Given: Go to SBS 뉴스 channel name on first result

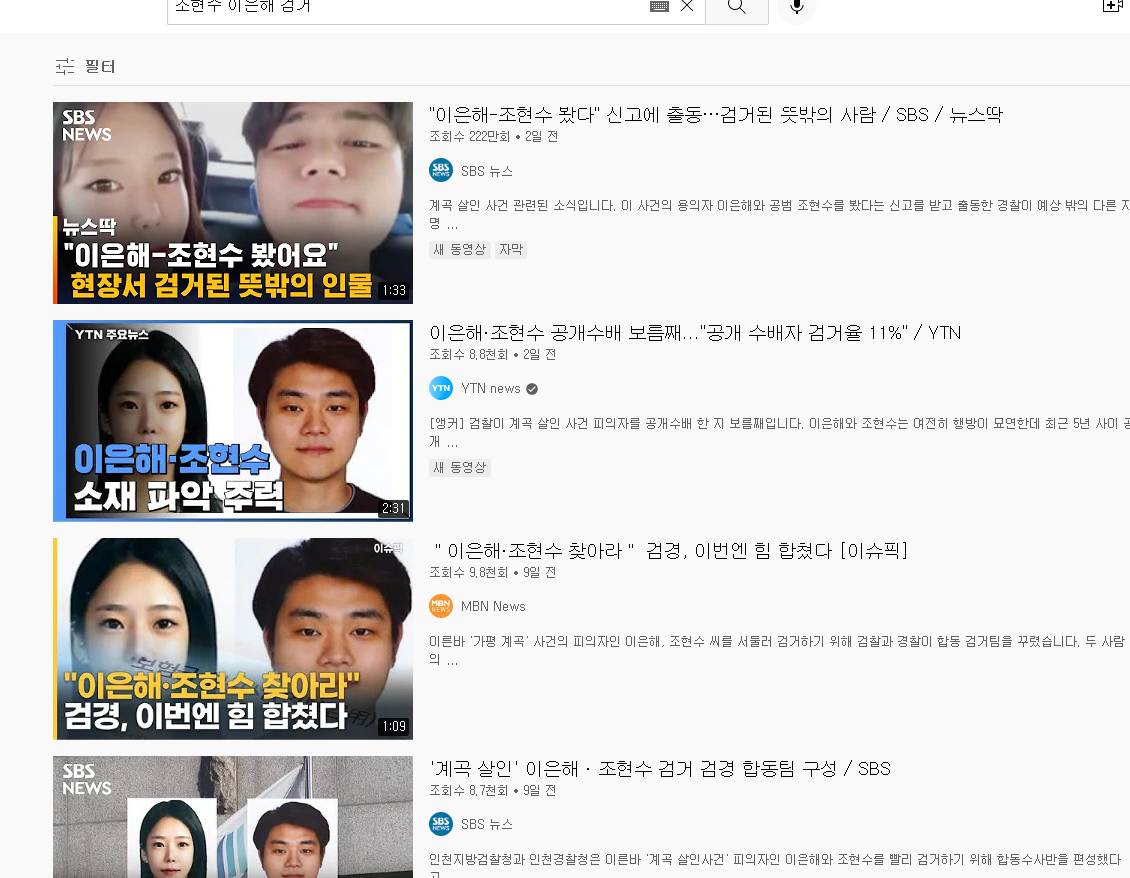Looking at the screenshot, I should (x=487, y=171).
